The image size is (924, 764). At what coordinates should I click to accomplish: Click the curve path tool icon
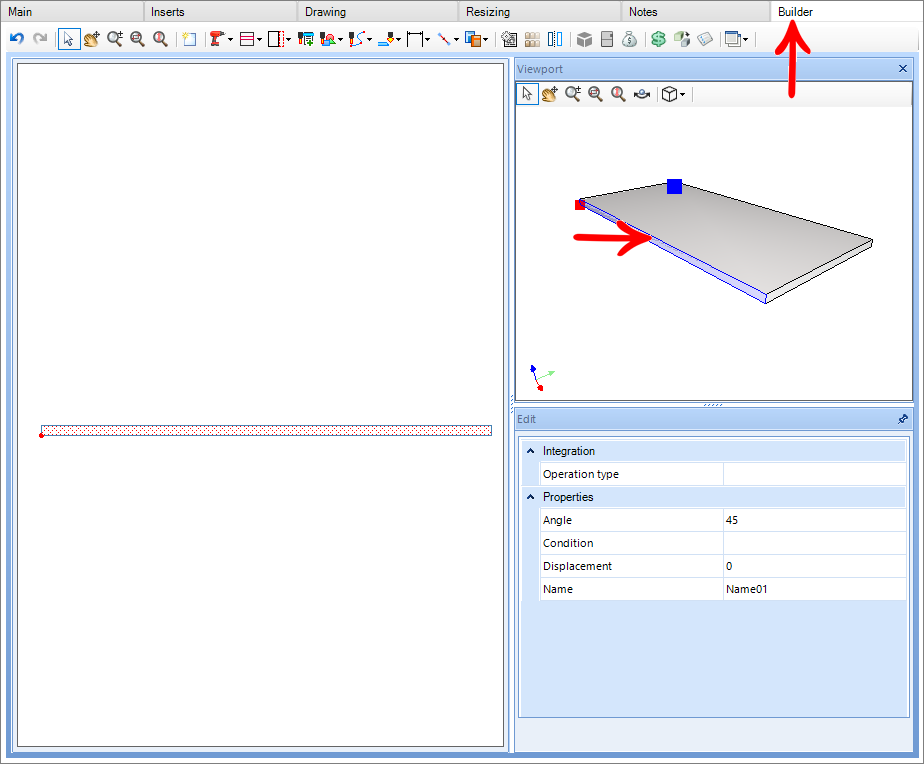pos(357,39)
